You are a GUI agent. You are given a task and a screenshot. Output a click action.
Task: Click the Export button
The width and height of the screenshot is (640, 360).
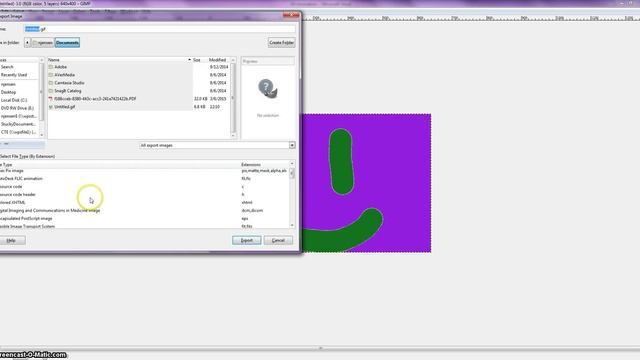pos(247,240)
